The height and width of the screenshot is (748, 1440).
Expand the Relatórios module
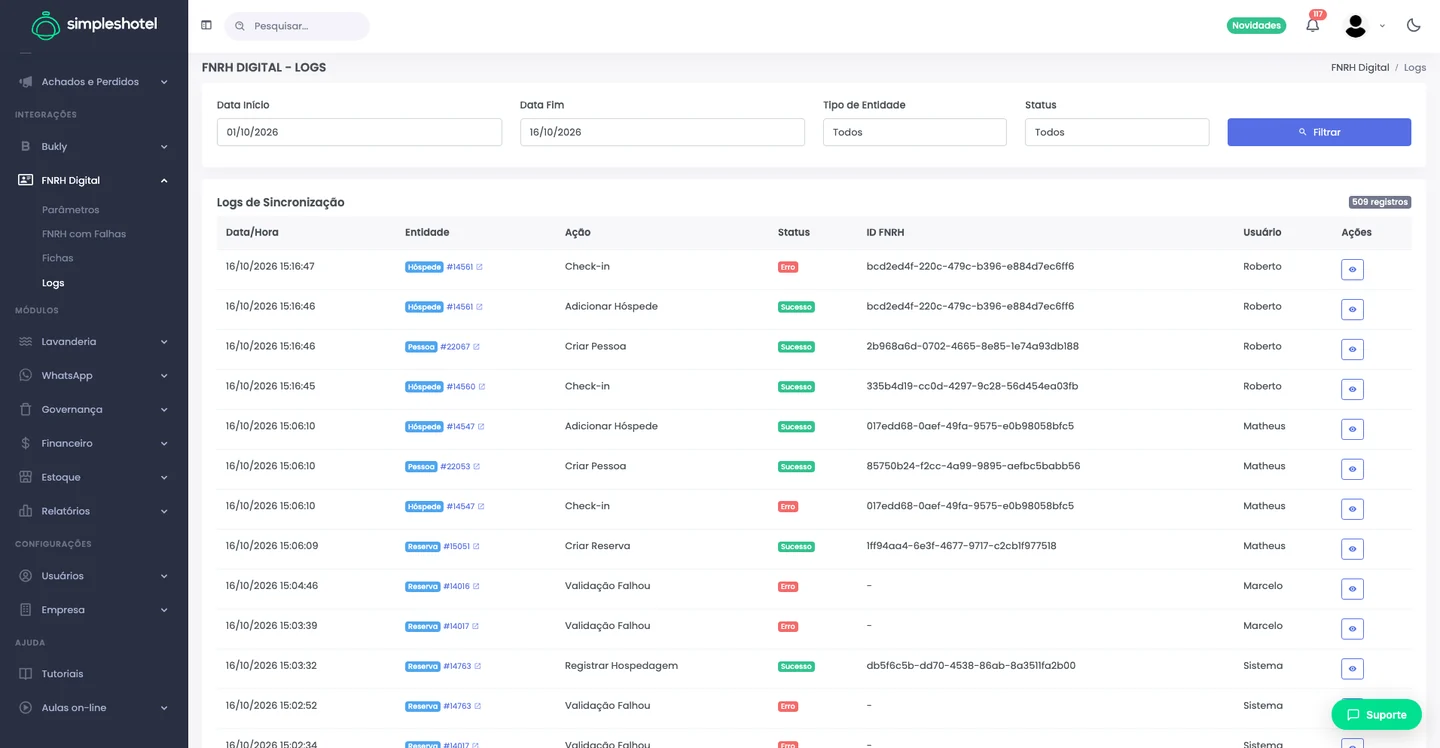pos(94,511)
